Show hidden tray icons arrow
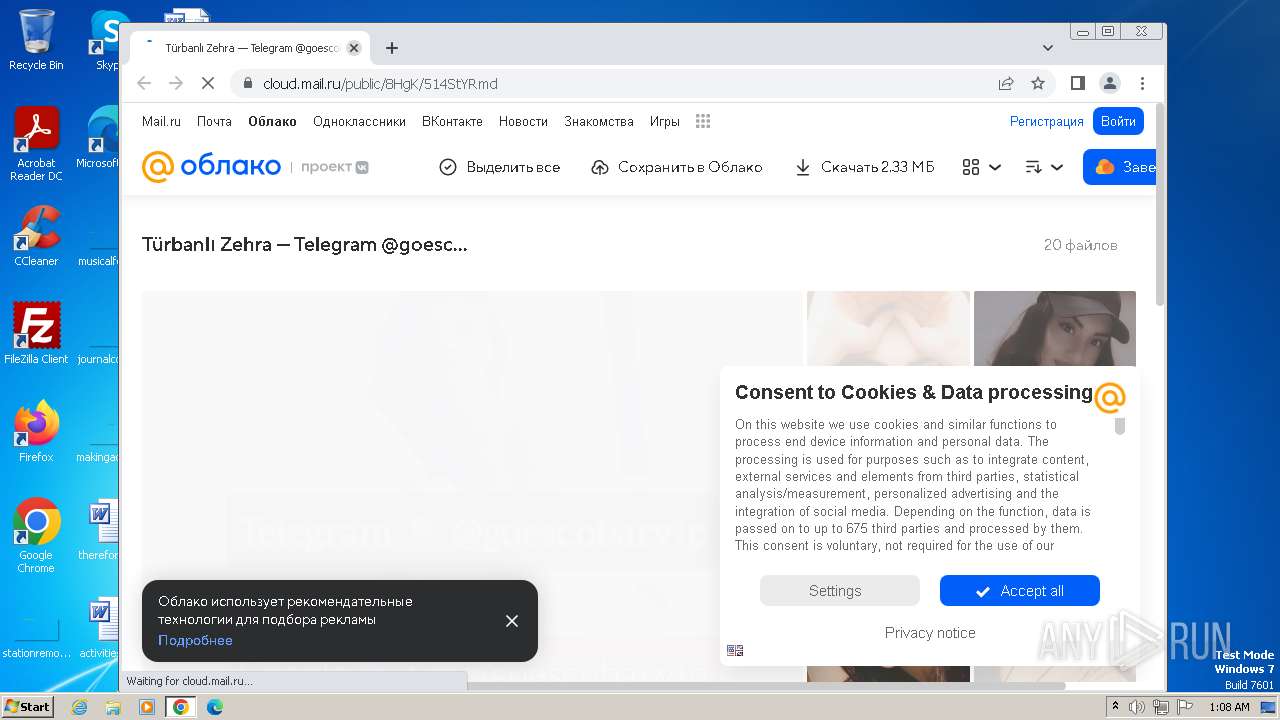 1116,707
